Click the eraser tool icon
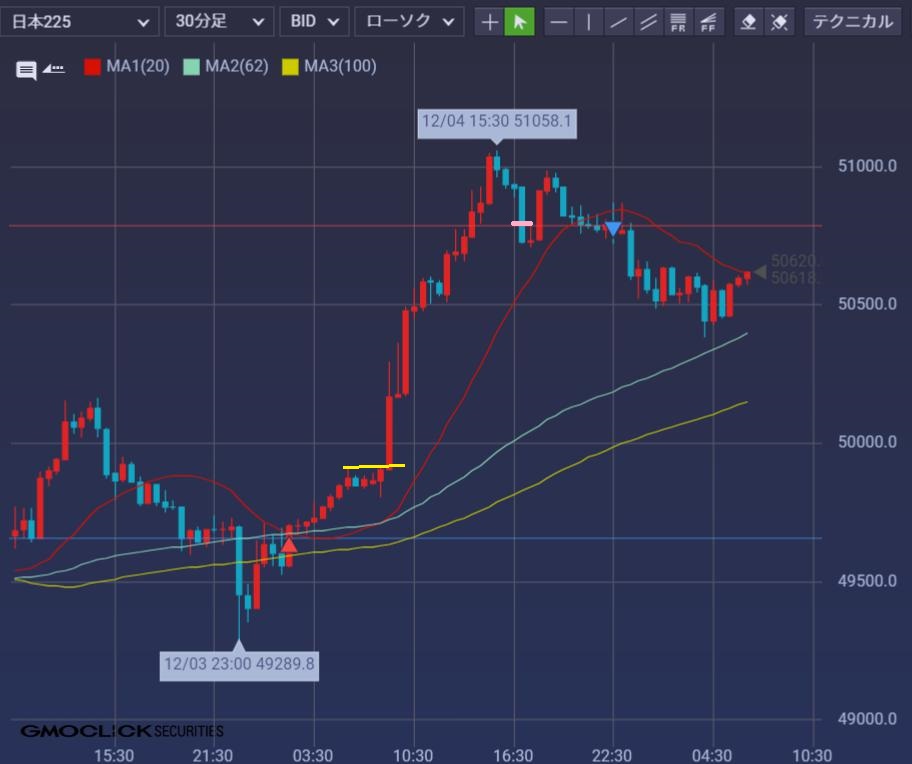The width and height of the screenshot is (912, 764). [x=748, y=22]
